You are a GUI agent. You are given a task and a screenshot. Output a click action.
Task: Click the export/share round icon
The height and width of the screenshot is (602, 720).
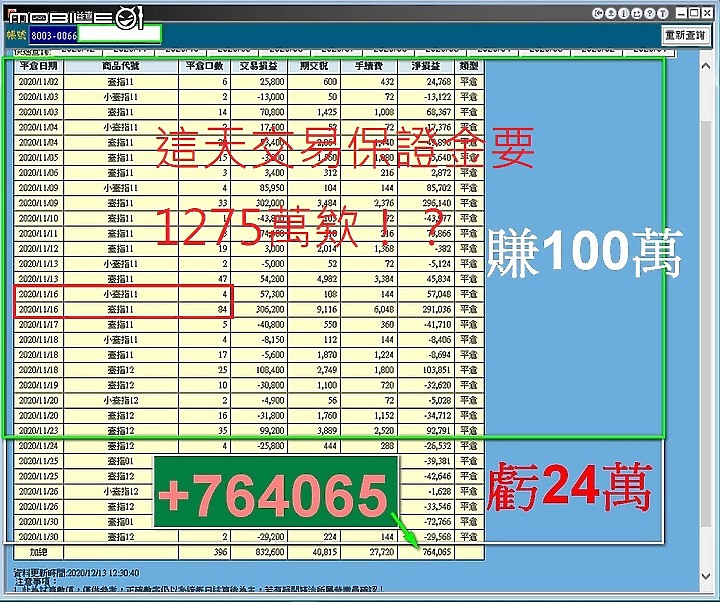point(636,13)
